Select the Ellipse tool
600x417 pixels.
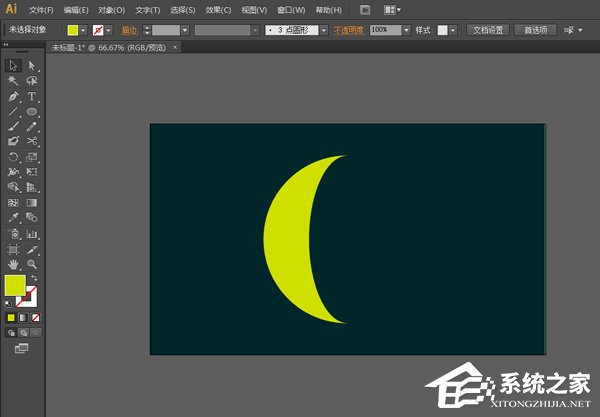(32, 111)
